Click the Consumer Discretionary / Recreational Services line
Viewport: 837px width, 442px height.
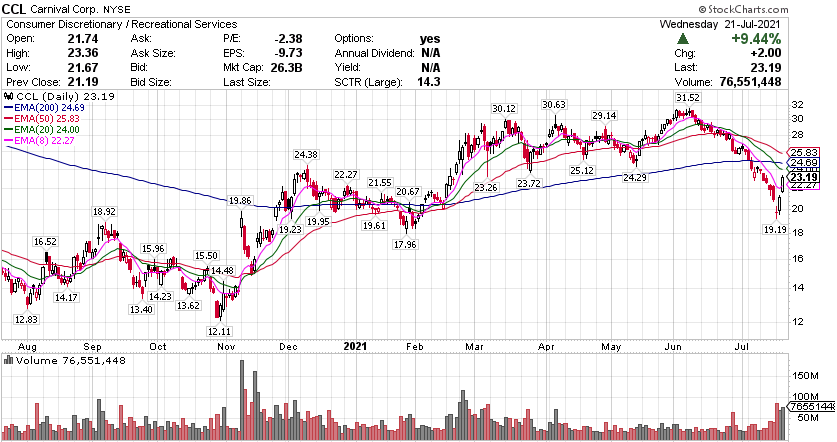[122, 25]
